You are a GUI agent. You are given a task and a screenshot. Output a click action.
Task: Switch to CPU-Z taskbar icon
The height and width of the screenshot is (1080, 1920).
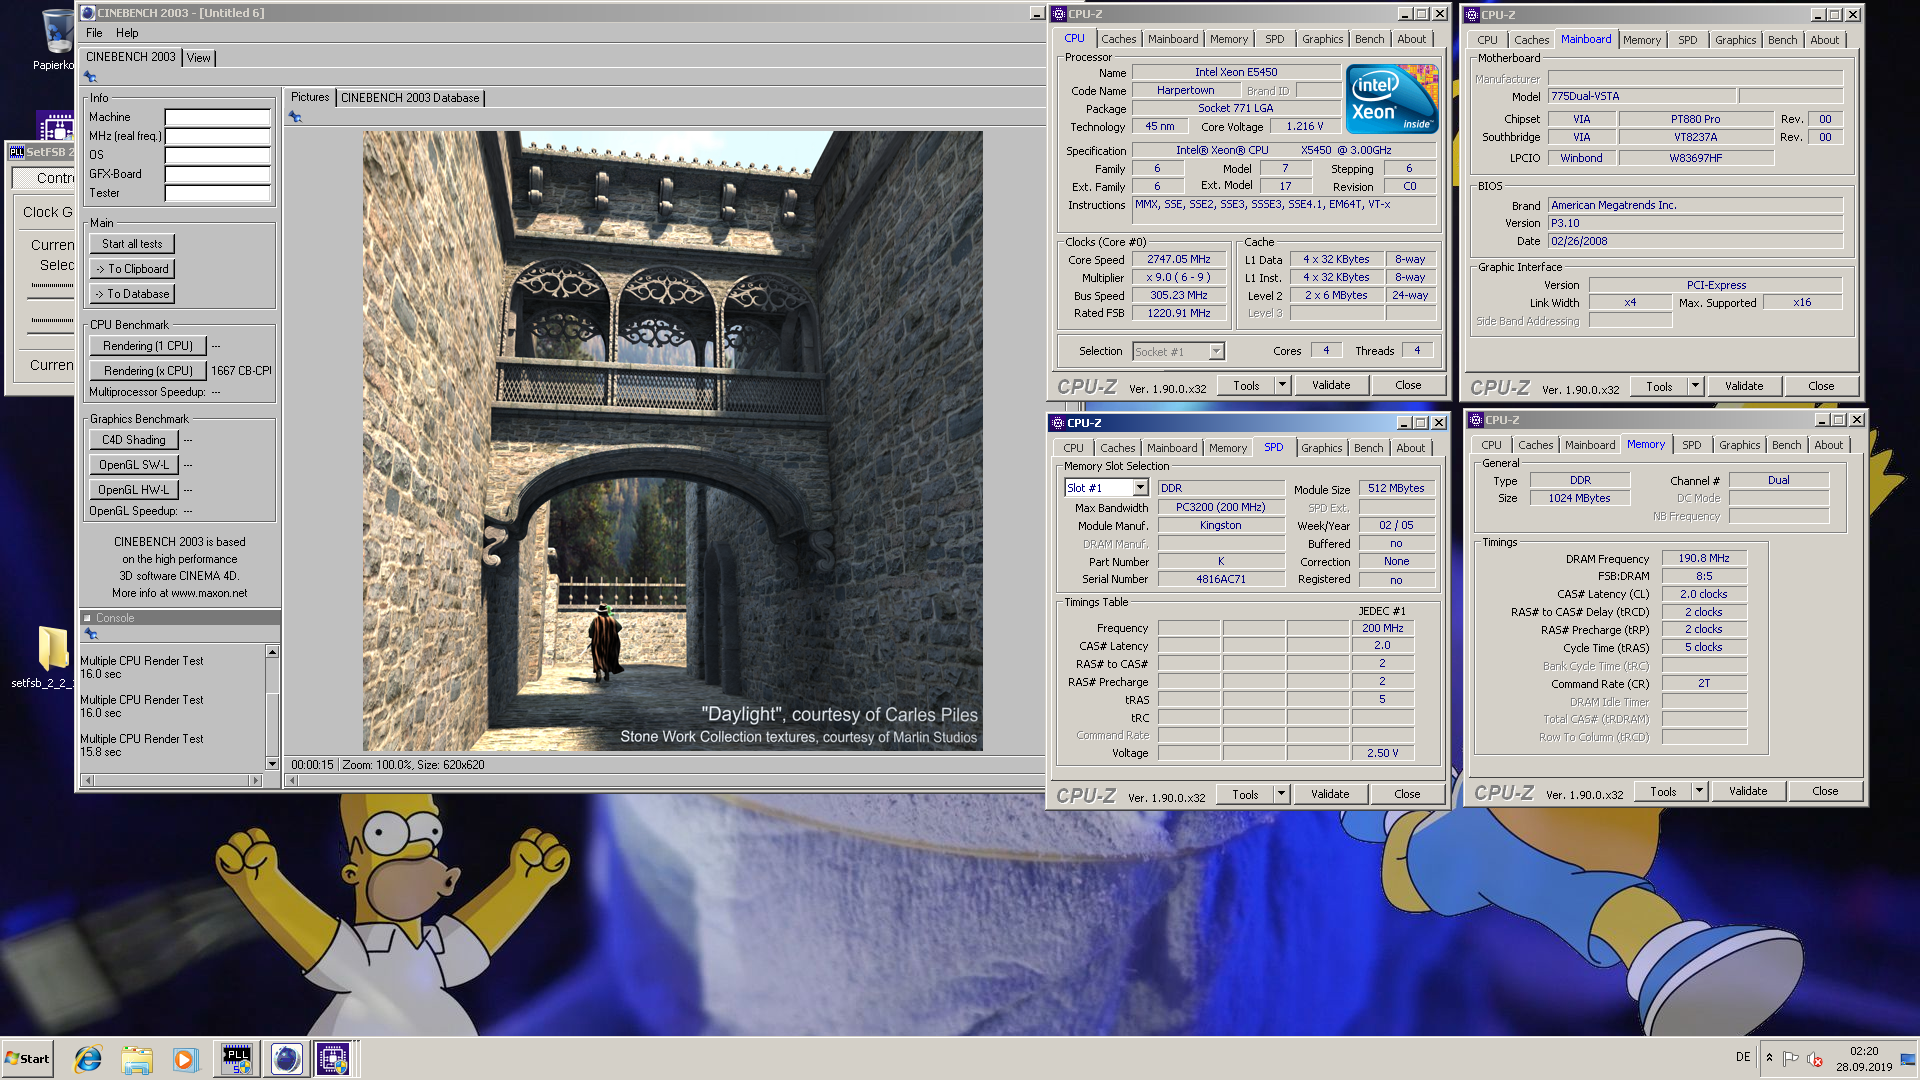(333, 1058)
